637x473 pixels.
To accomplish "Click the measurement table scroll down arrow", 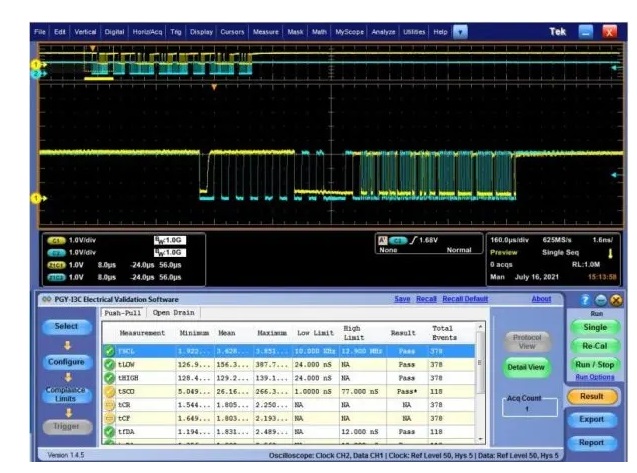I will pos(480,439).
